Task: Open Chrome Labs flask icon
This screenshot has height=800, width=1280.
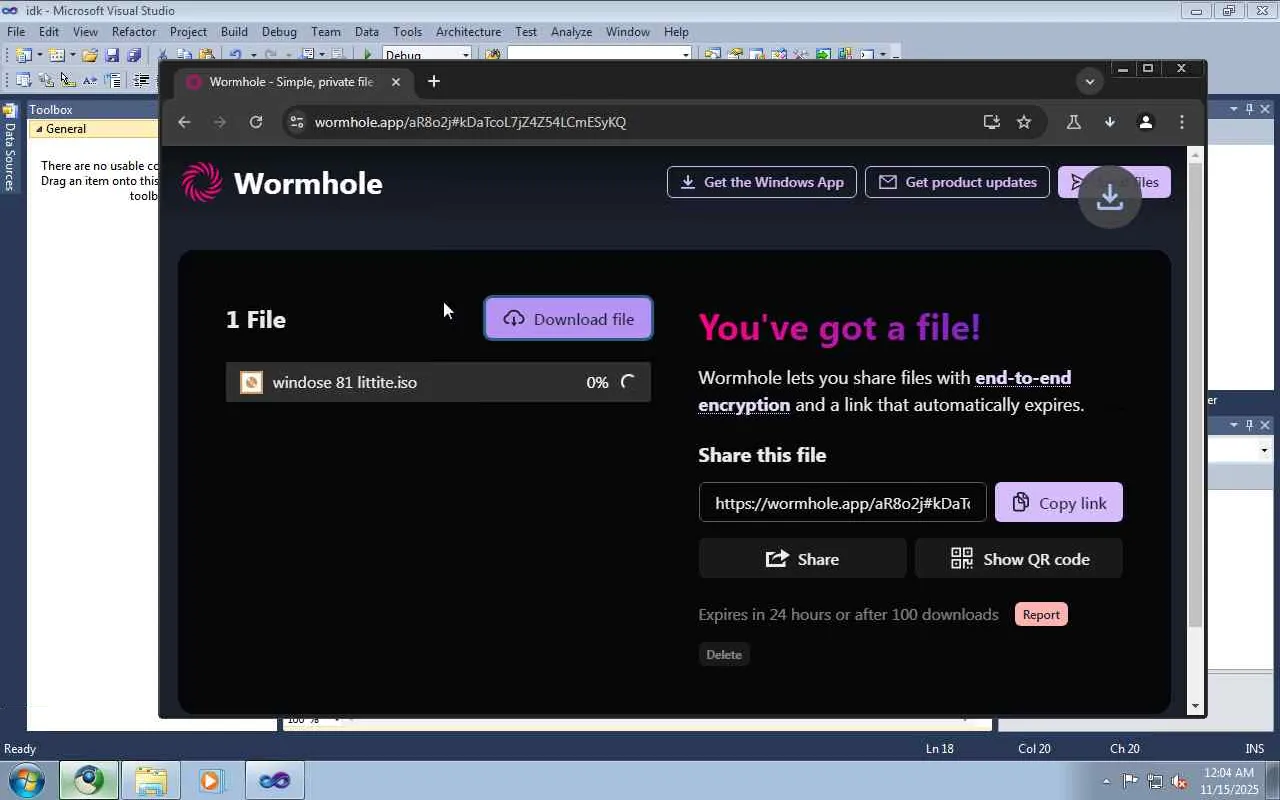Action: point(1074,122)
